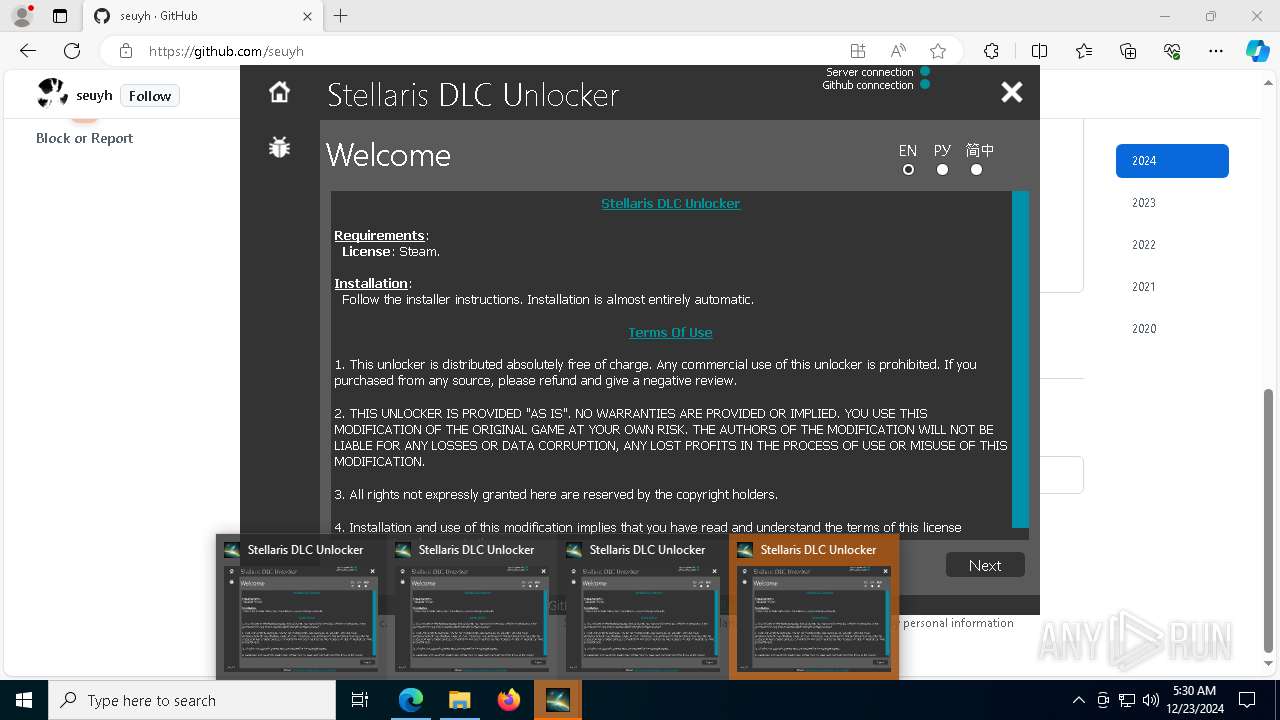Image resolution: width=1280 pixels, height=720 pixels.
Task: Click the GitHub page vertical scrollbar
Action: (1269, 520)
